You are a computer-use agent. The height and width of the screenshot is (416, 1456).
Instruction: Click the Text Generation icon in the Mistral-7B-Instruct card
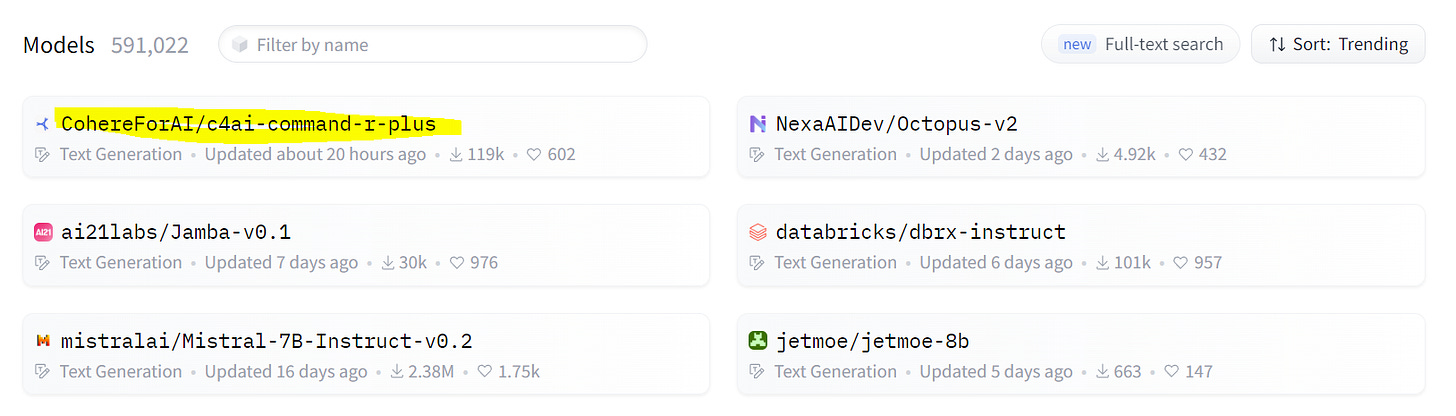[x=42, y=372]
